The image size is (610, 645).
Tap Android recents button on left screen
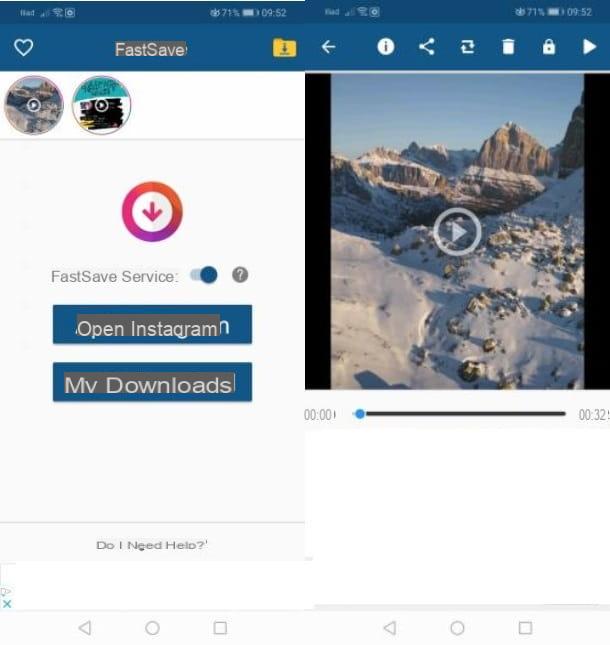[220, 628]
